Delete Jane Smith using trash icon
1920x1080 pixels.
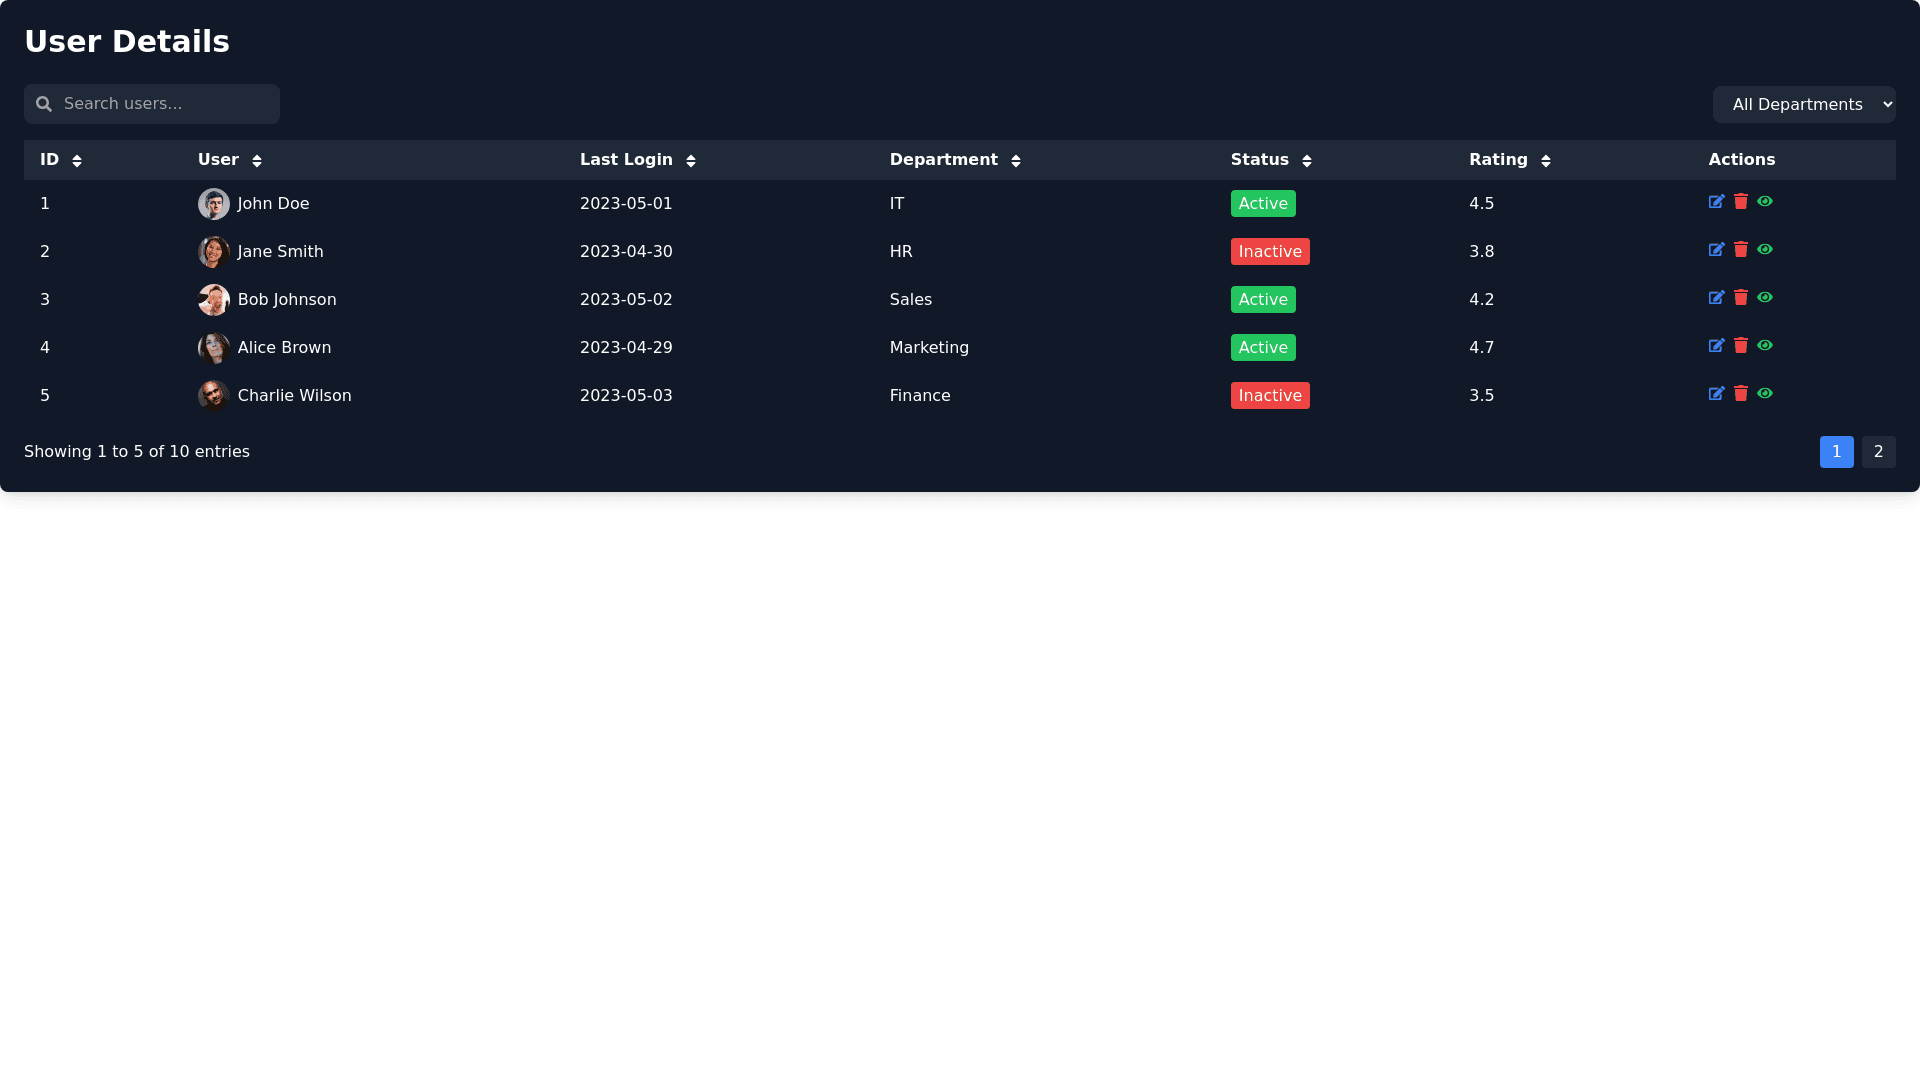1741,250
